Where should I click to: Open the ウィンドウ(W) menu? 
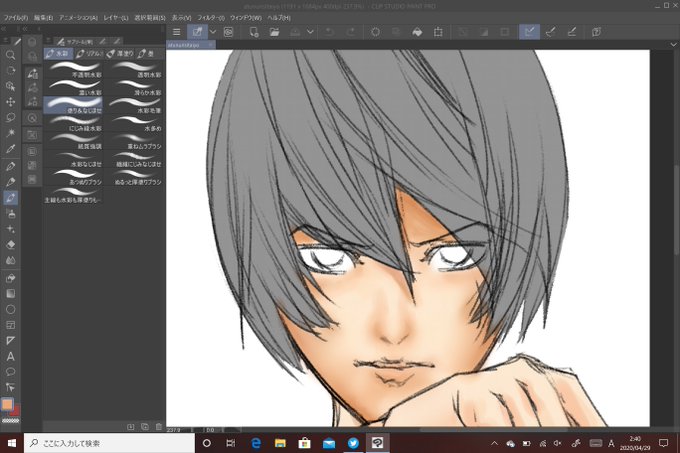[x=245, y=18]
